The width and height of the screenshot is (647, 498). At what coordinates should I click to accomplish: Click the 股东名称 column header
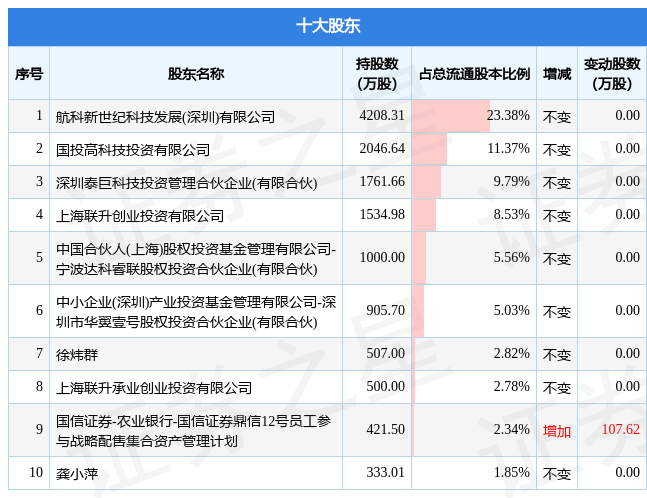pos(195,74)
